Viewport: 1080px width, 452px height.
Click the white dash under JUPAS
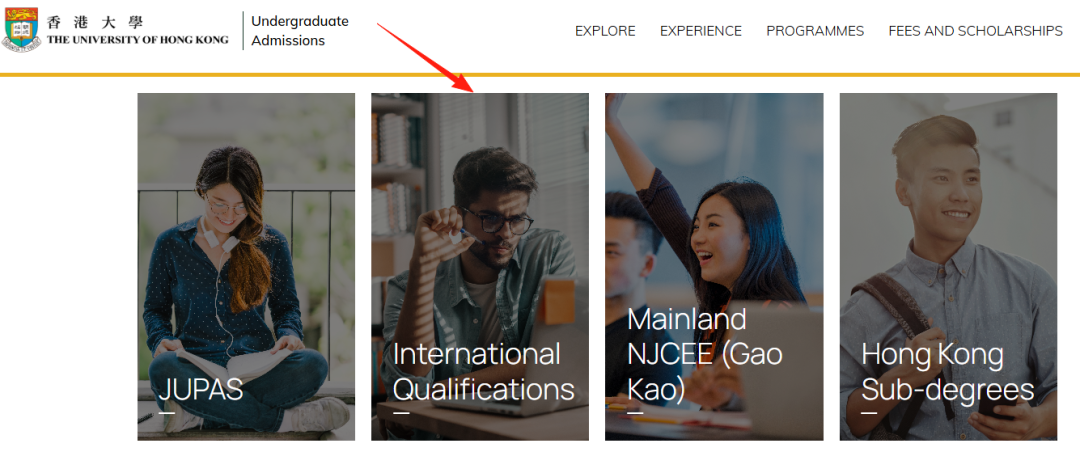[x=167, y=412]
